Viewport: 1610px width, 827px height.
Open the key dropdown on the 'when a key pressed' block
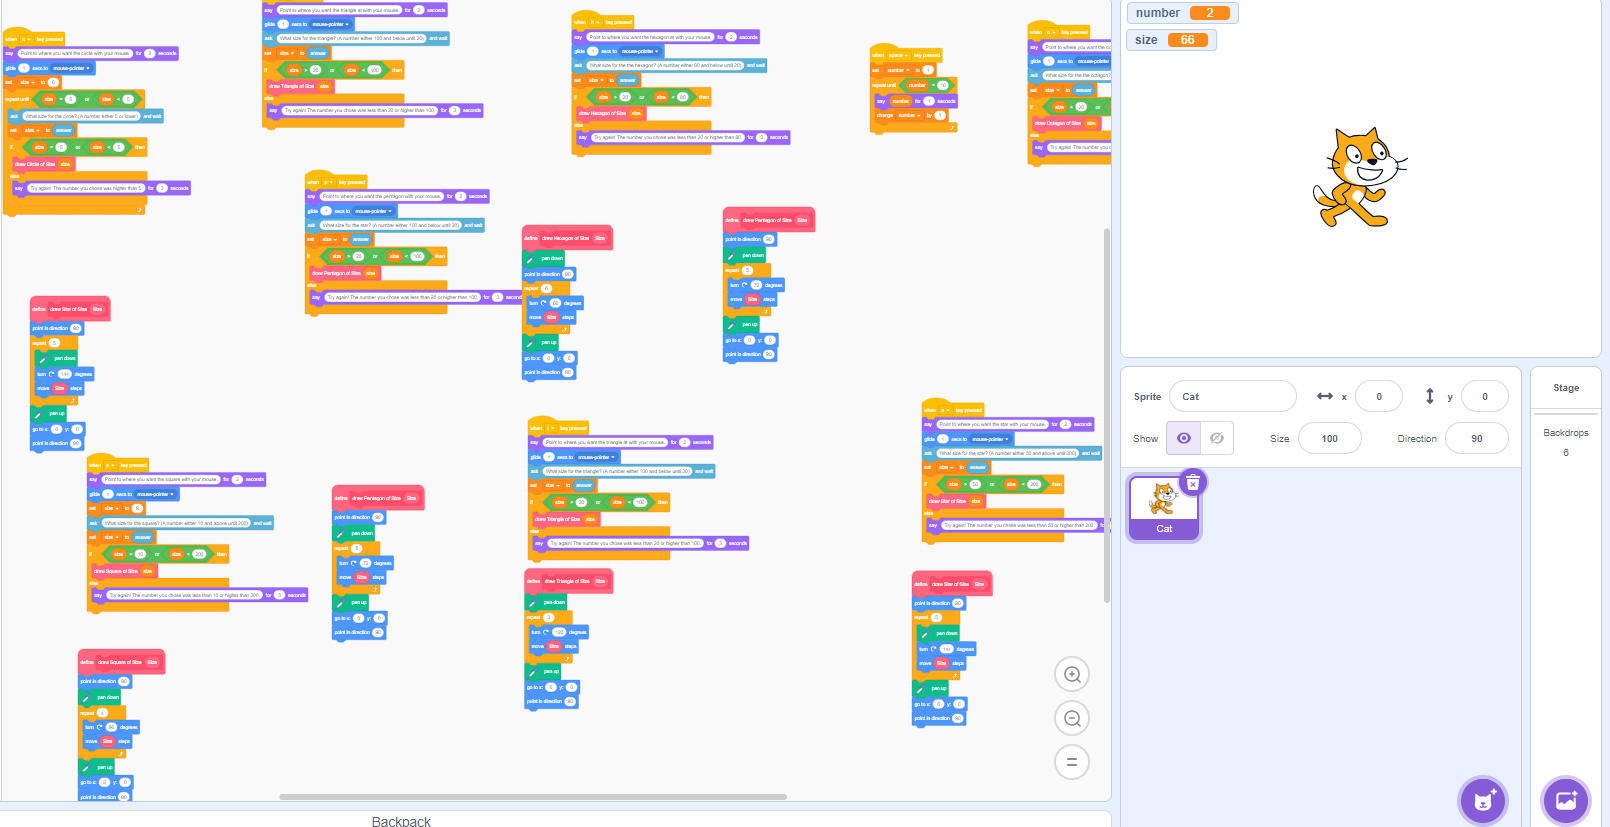point(945,410)
